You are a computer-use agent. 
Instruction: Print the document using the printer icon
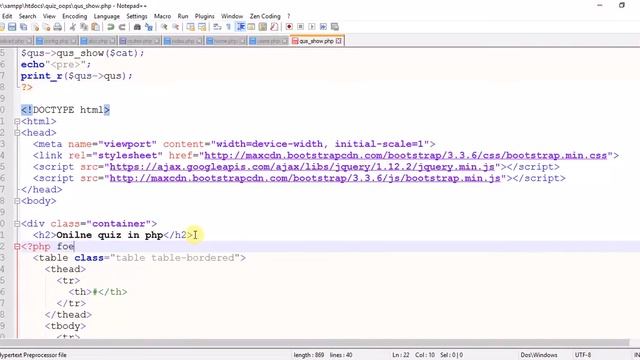[x=58, y=27]
